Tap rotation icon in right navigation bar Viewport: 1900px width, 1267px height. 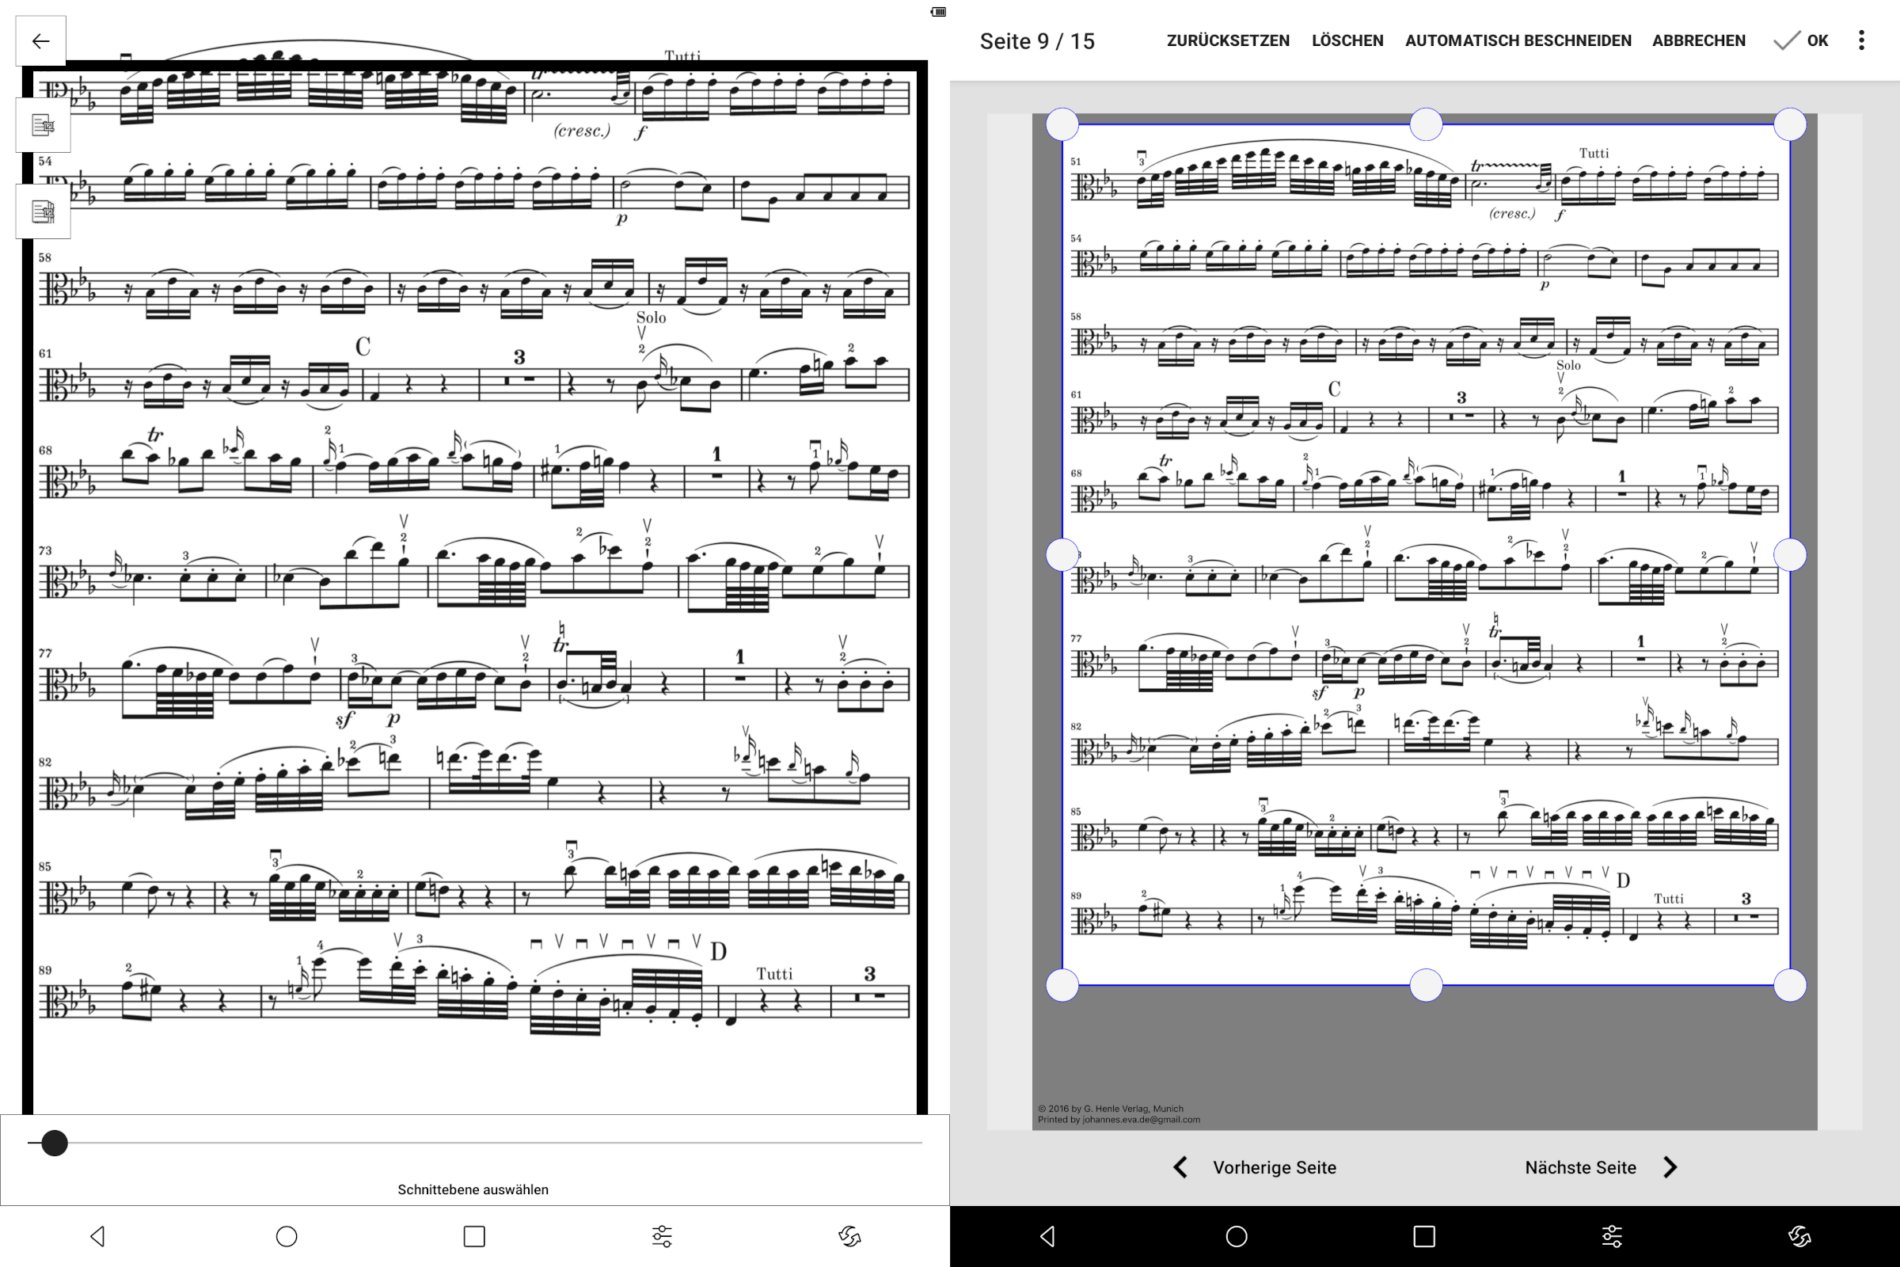pyautogui.click(x=1800, y=1237)
